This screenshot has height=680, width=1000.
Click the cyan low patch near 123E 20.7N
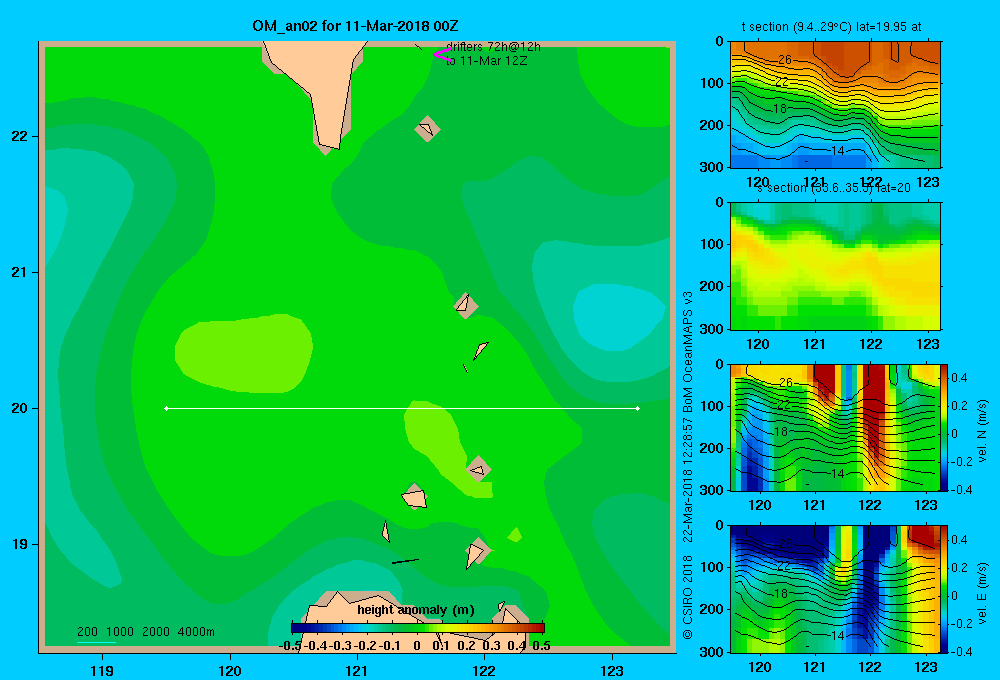(x=619, y=316)
